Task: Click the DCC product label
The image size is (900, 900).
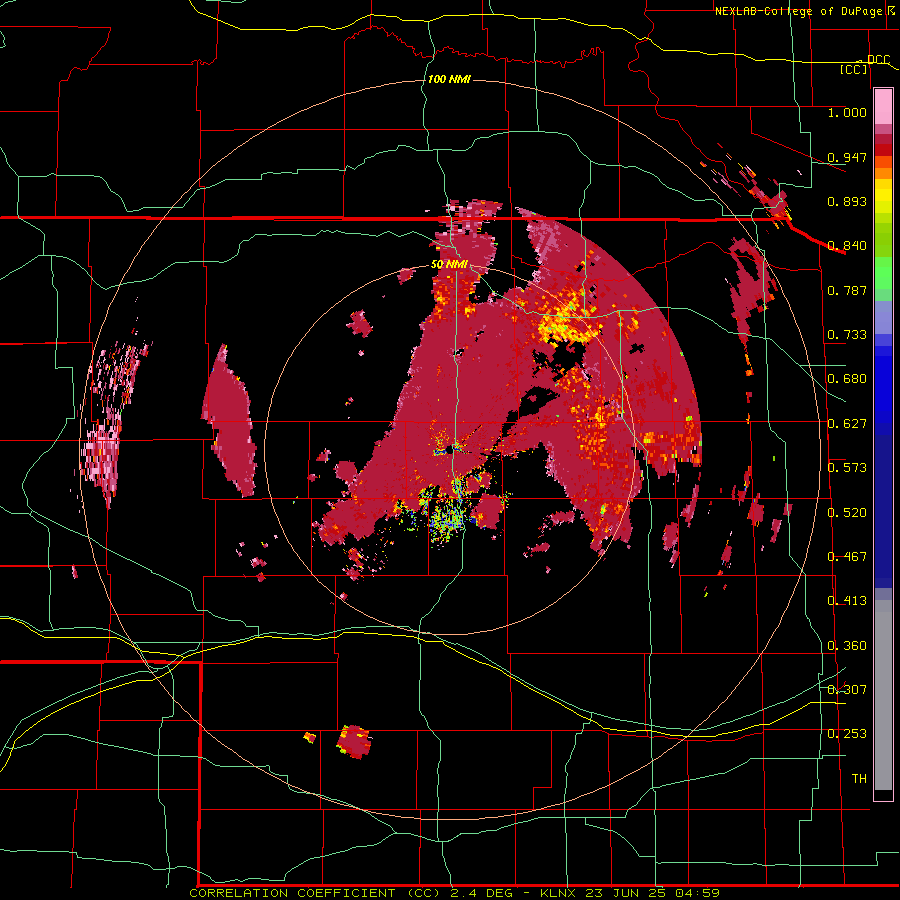Action: (x=878, y=60)
